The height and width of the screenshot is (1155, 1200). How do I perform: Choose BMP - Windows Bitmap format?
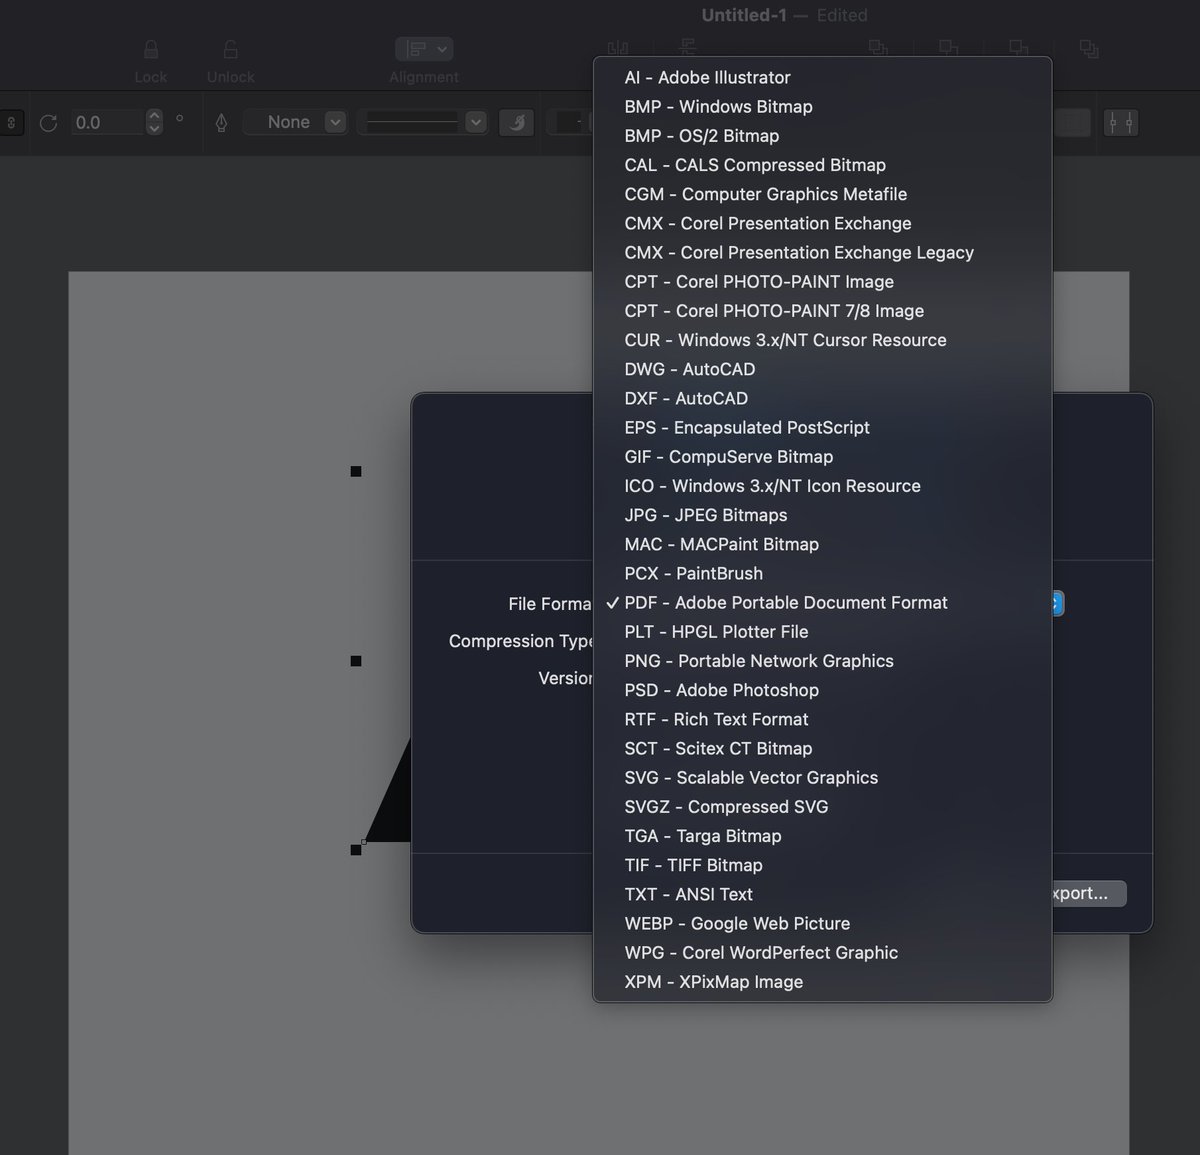click(822, 106)
